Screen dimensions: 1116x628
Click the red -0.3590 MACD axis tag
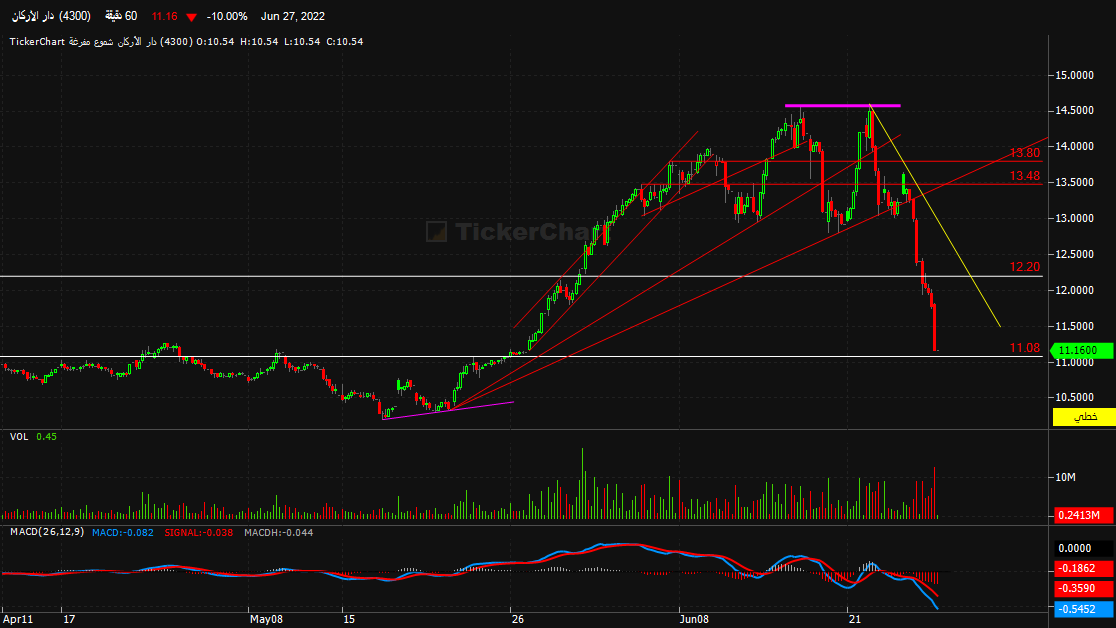1083,589
